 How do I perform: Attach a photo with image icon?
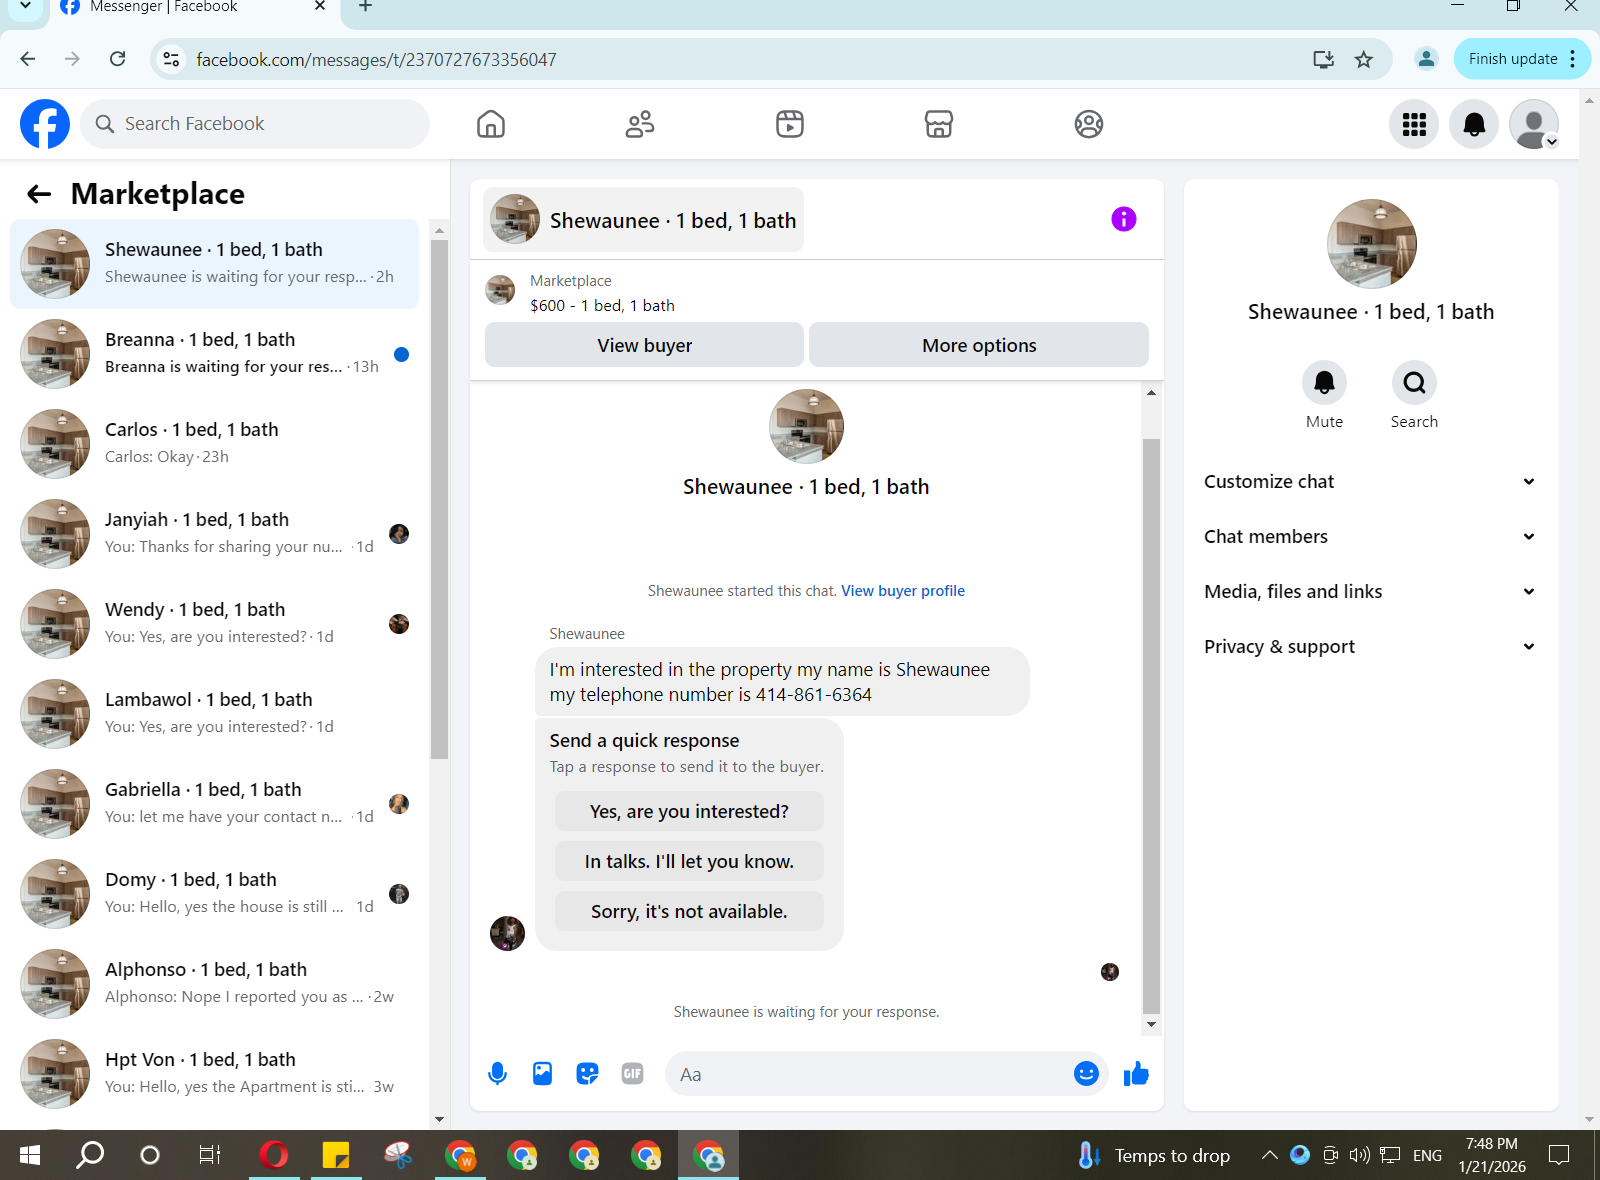click(x=542, y=1074)
